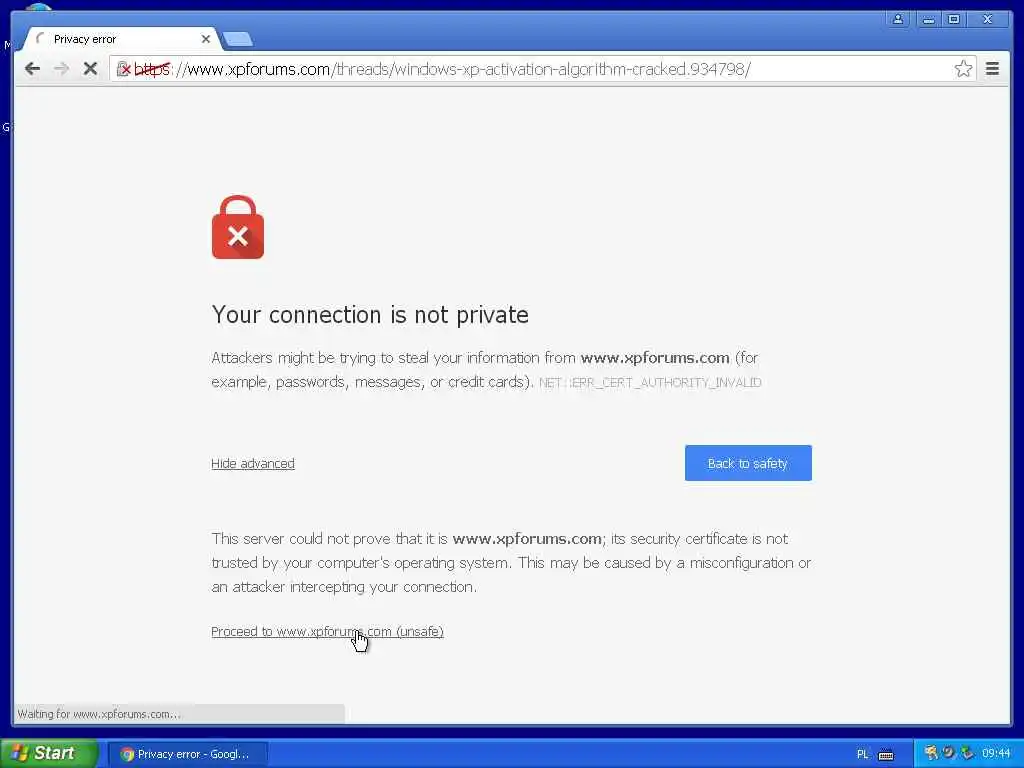1024x768 pixels.
Task: Switch to Privacy error taskbar item
Action: (x=187, y=754)
